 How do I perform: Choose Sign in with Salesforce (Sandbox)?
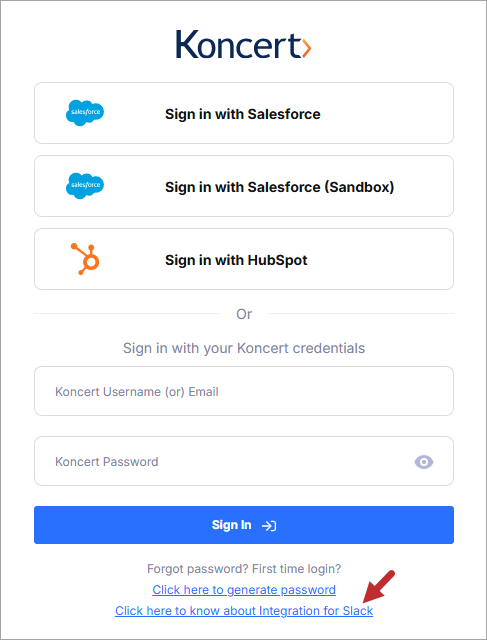point(244,186)
